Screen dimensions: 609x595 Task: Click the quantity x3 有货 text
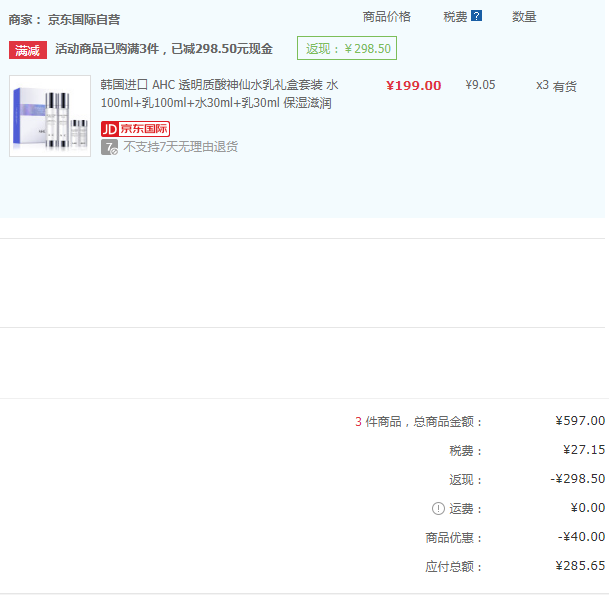tap(557, 86)
